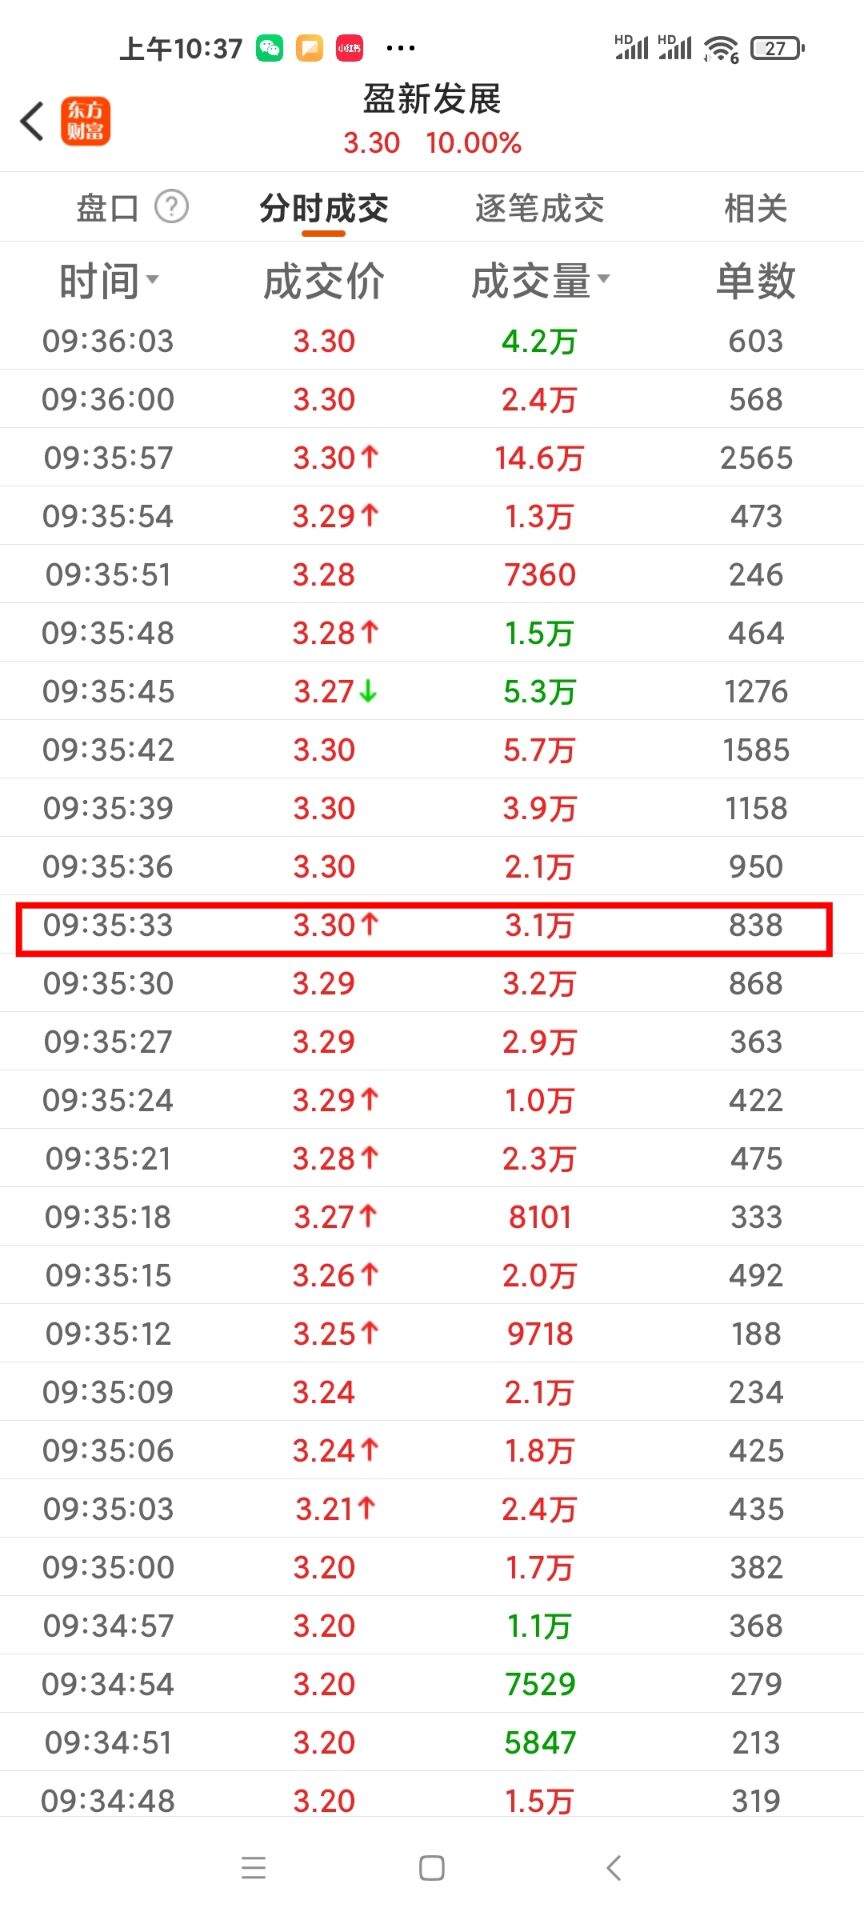Tap the help question mark beside 盘口
Image resolution: width=864 pixels, height=1920 pixels.
tap(172, 207)
